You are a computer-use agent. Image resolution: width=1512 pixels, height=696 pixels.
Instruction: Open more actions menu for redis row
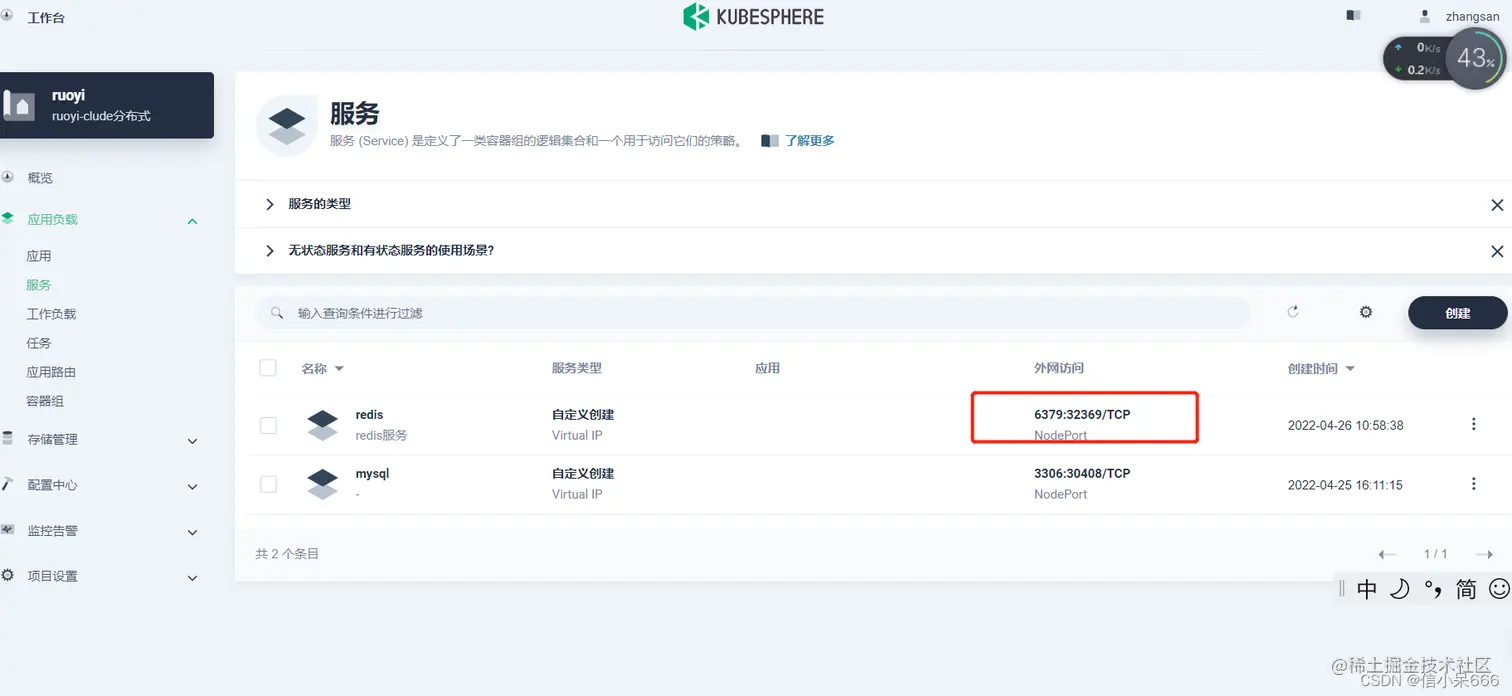pyautogui.click(x=1473, y=424)
